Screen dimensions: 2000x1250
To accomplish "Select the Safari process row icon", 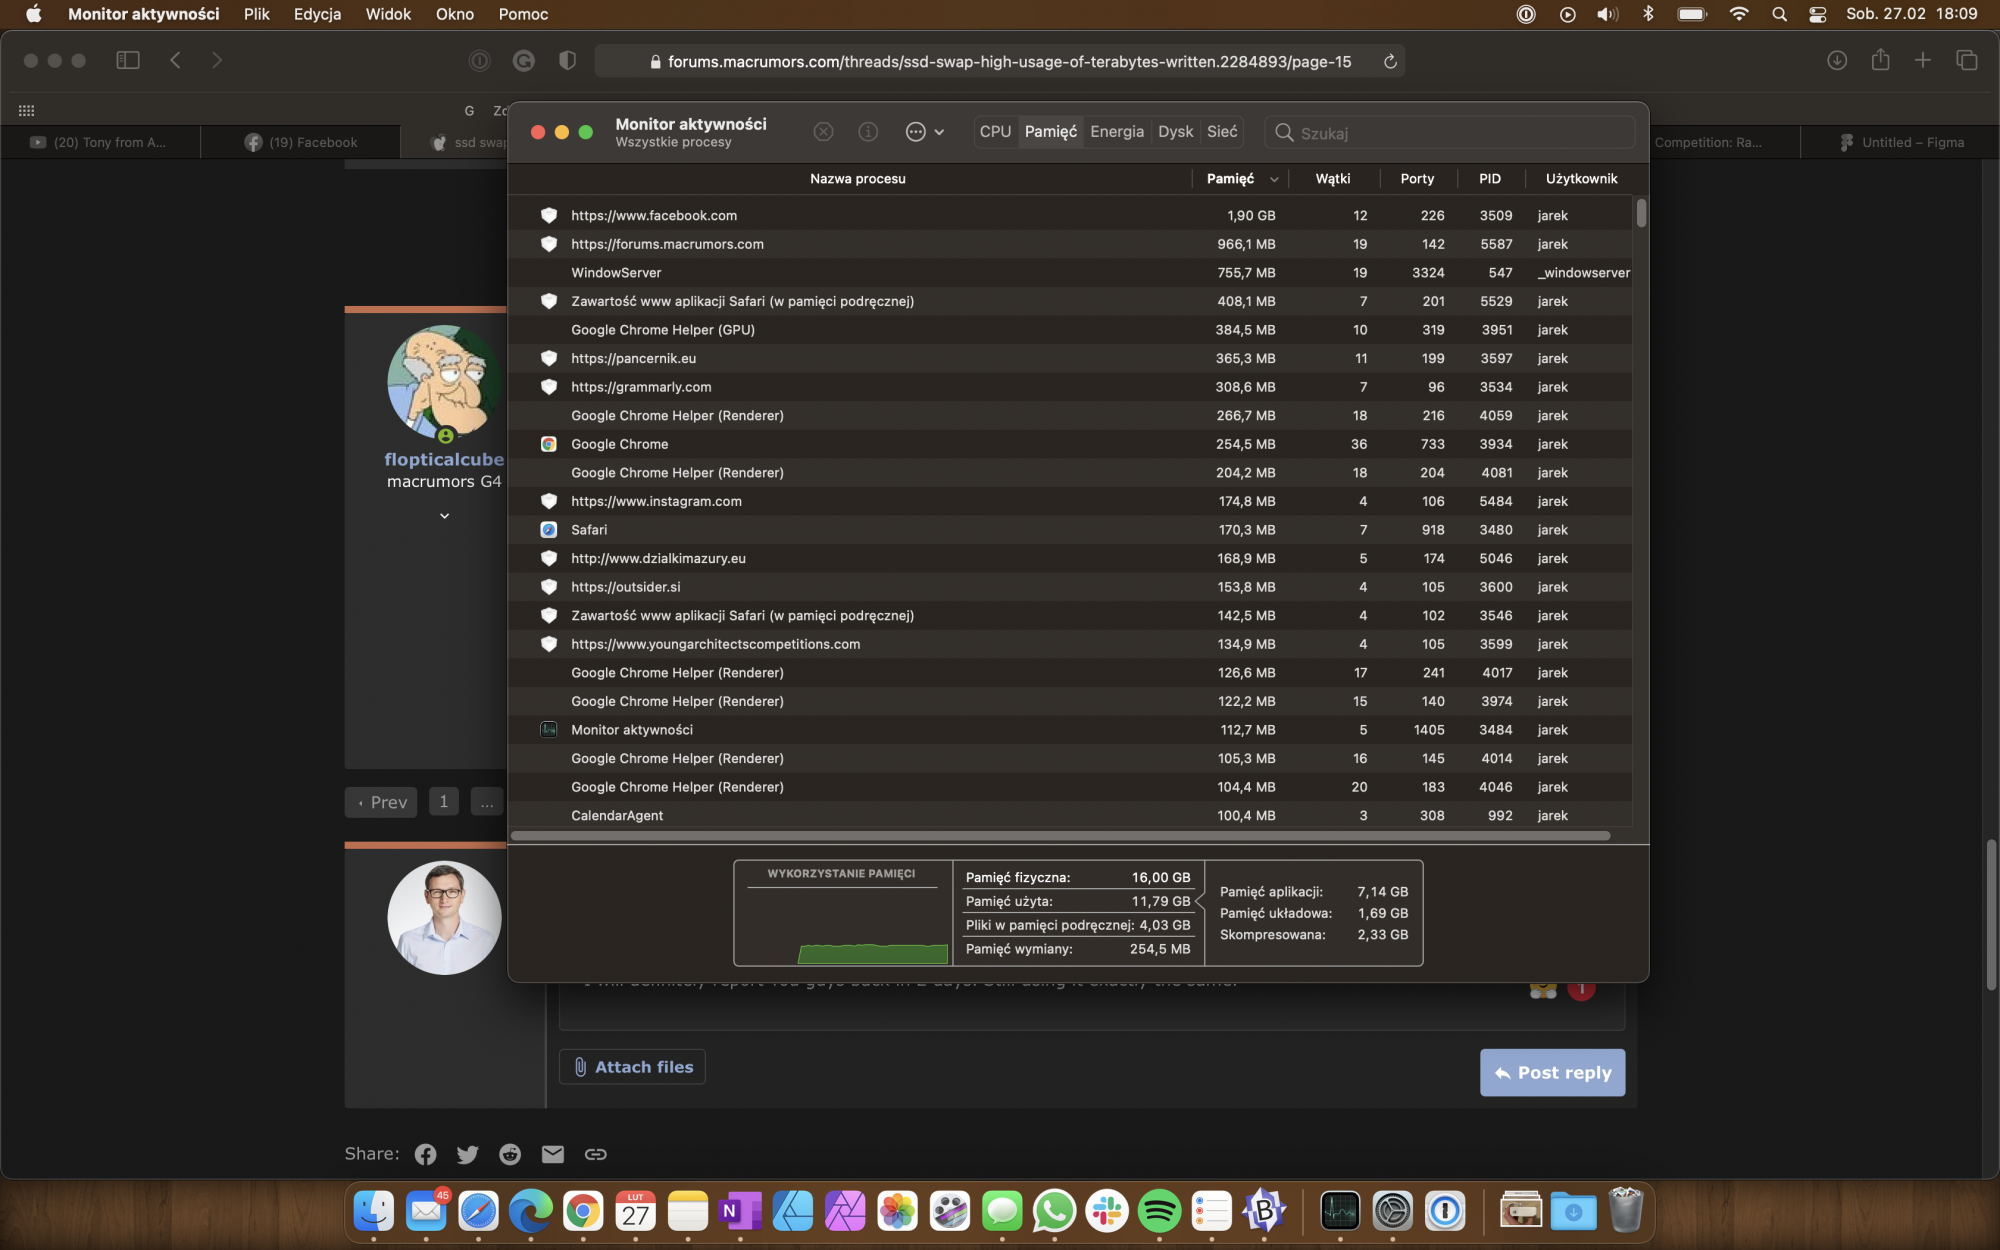I will click(x=549, y=530).
